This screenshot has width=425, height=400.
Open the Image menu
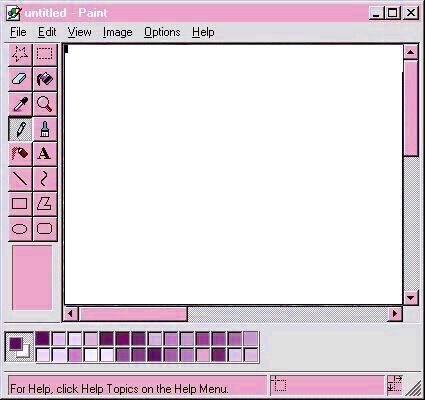(117, 32)
